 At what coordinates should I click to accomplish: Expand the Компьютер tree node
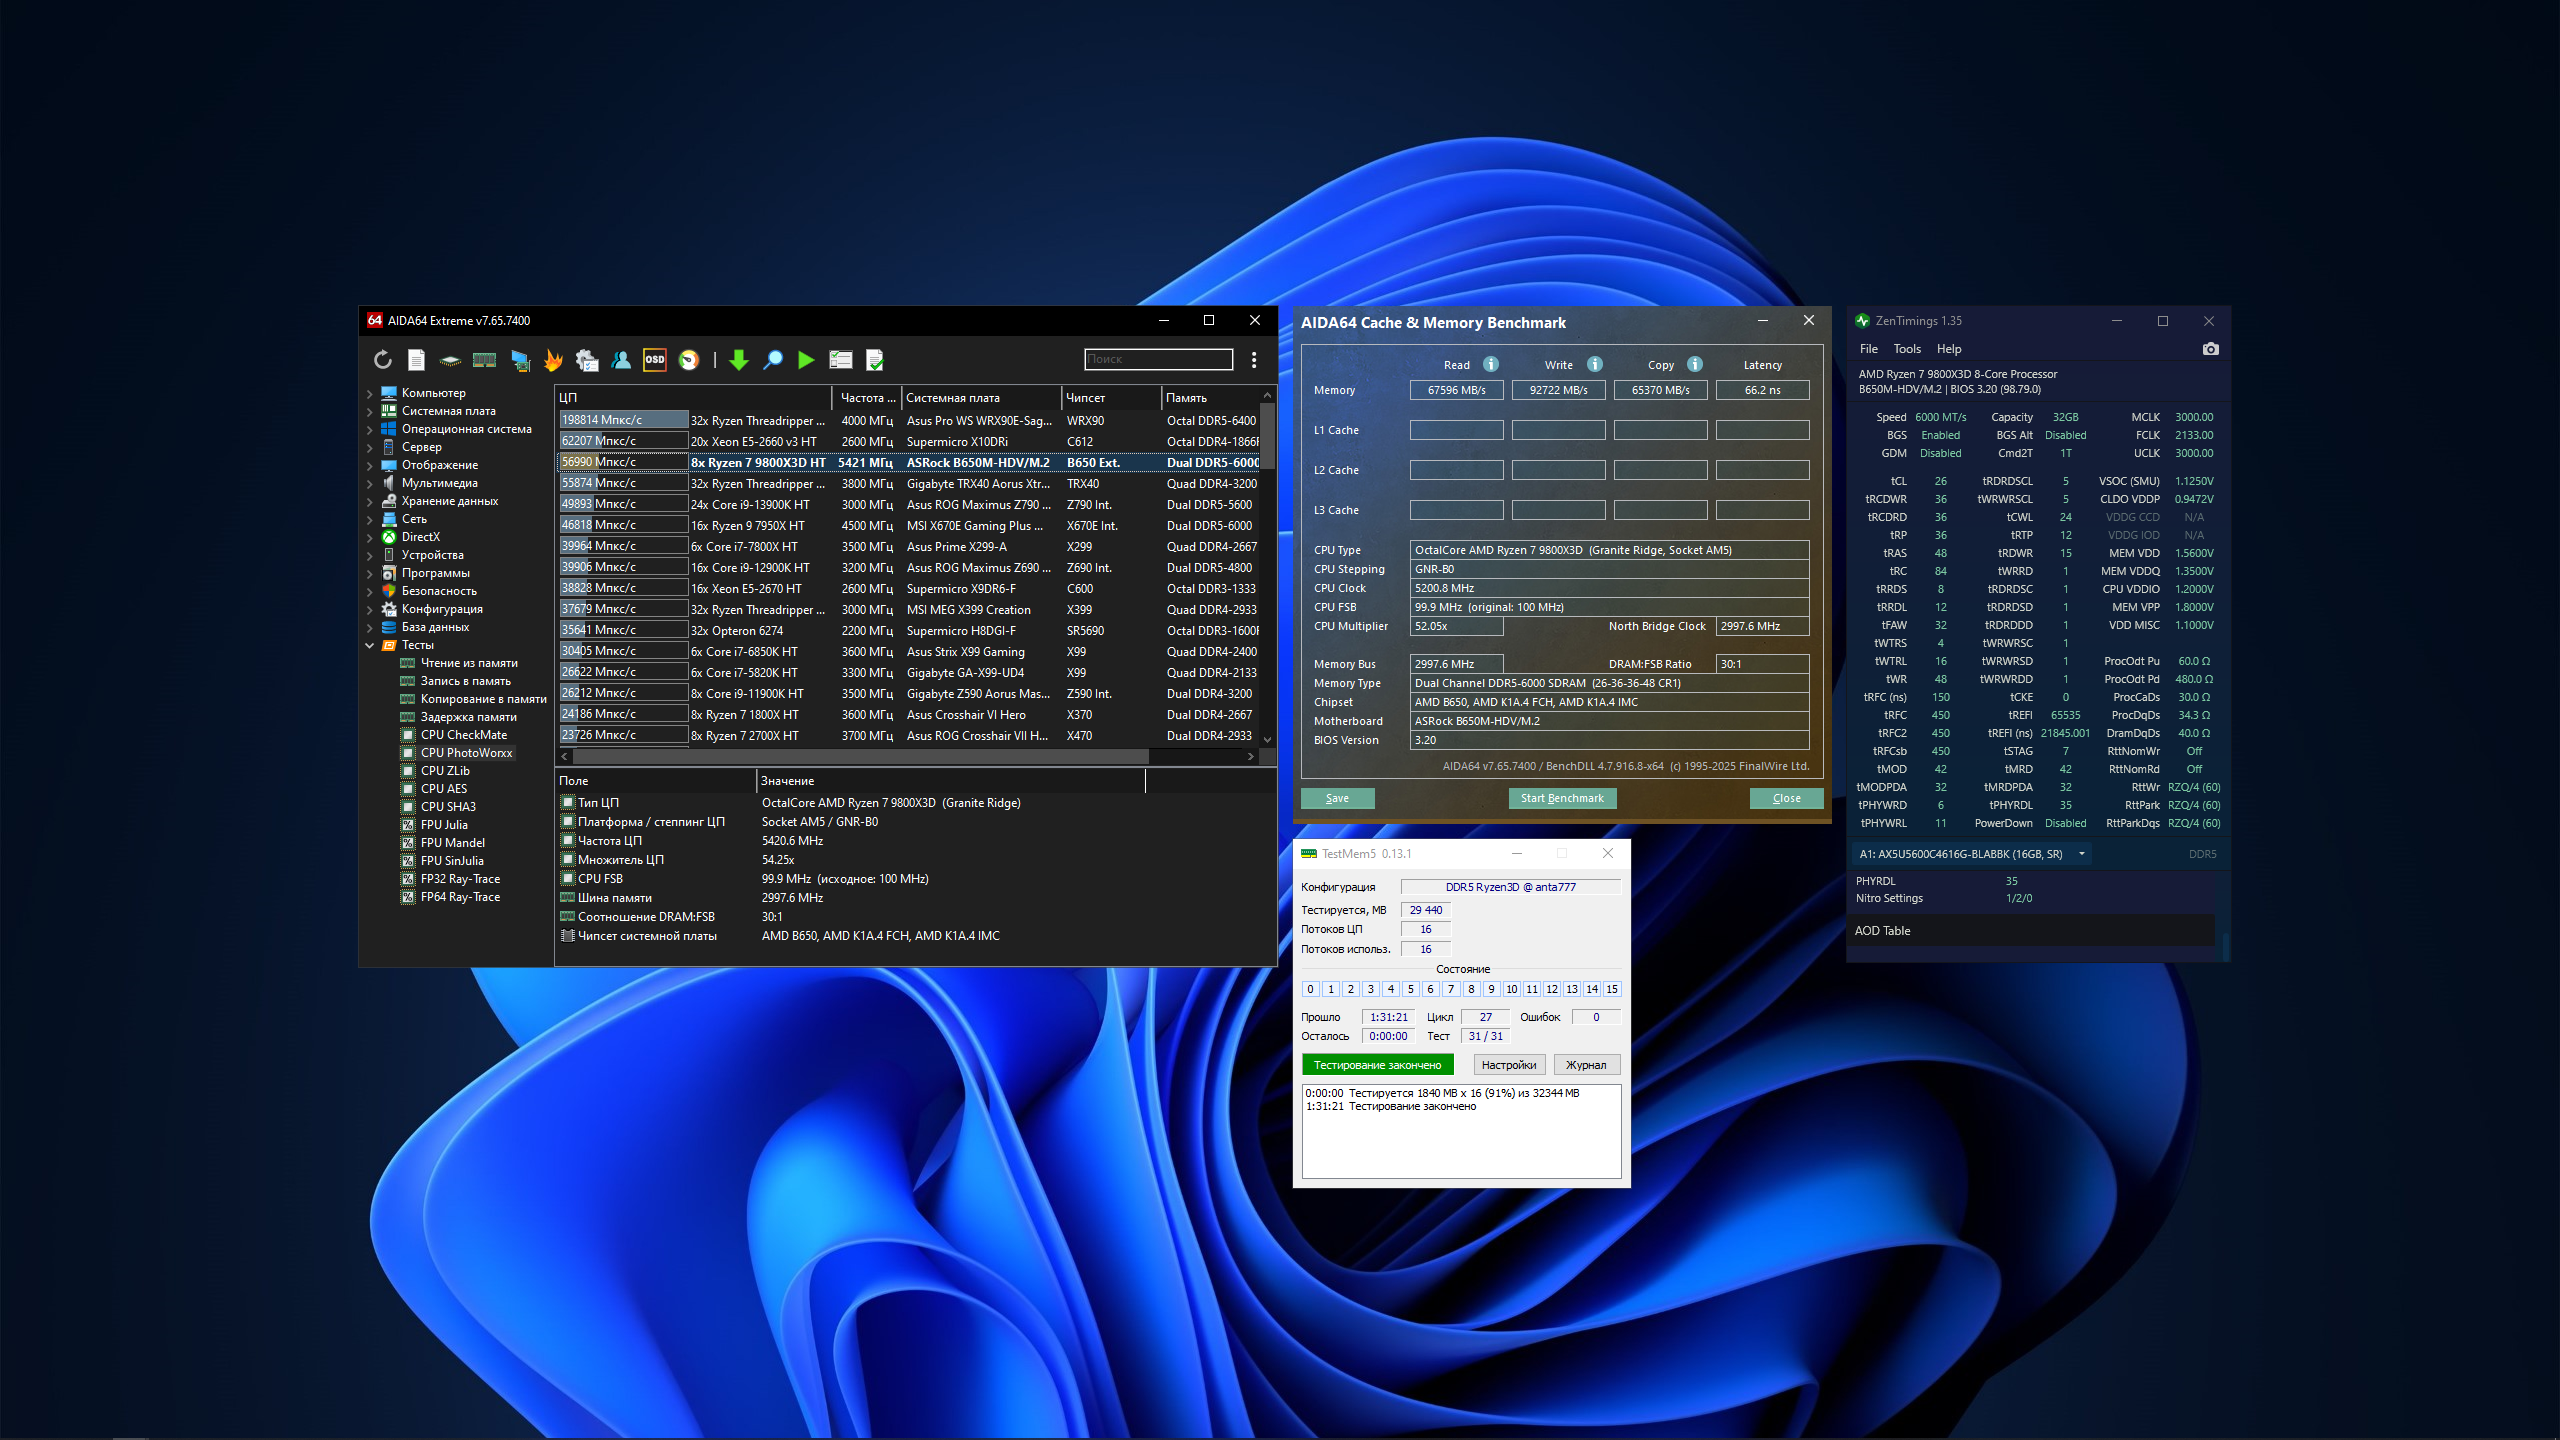[370, 394]
